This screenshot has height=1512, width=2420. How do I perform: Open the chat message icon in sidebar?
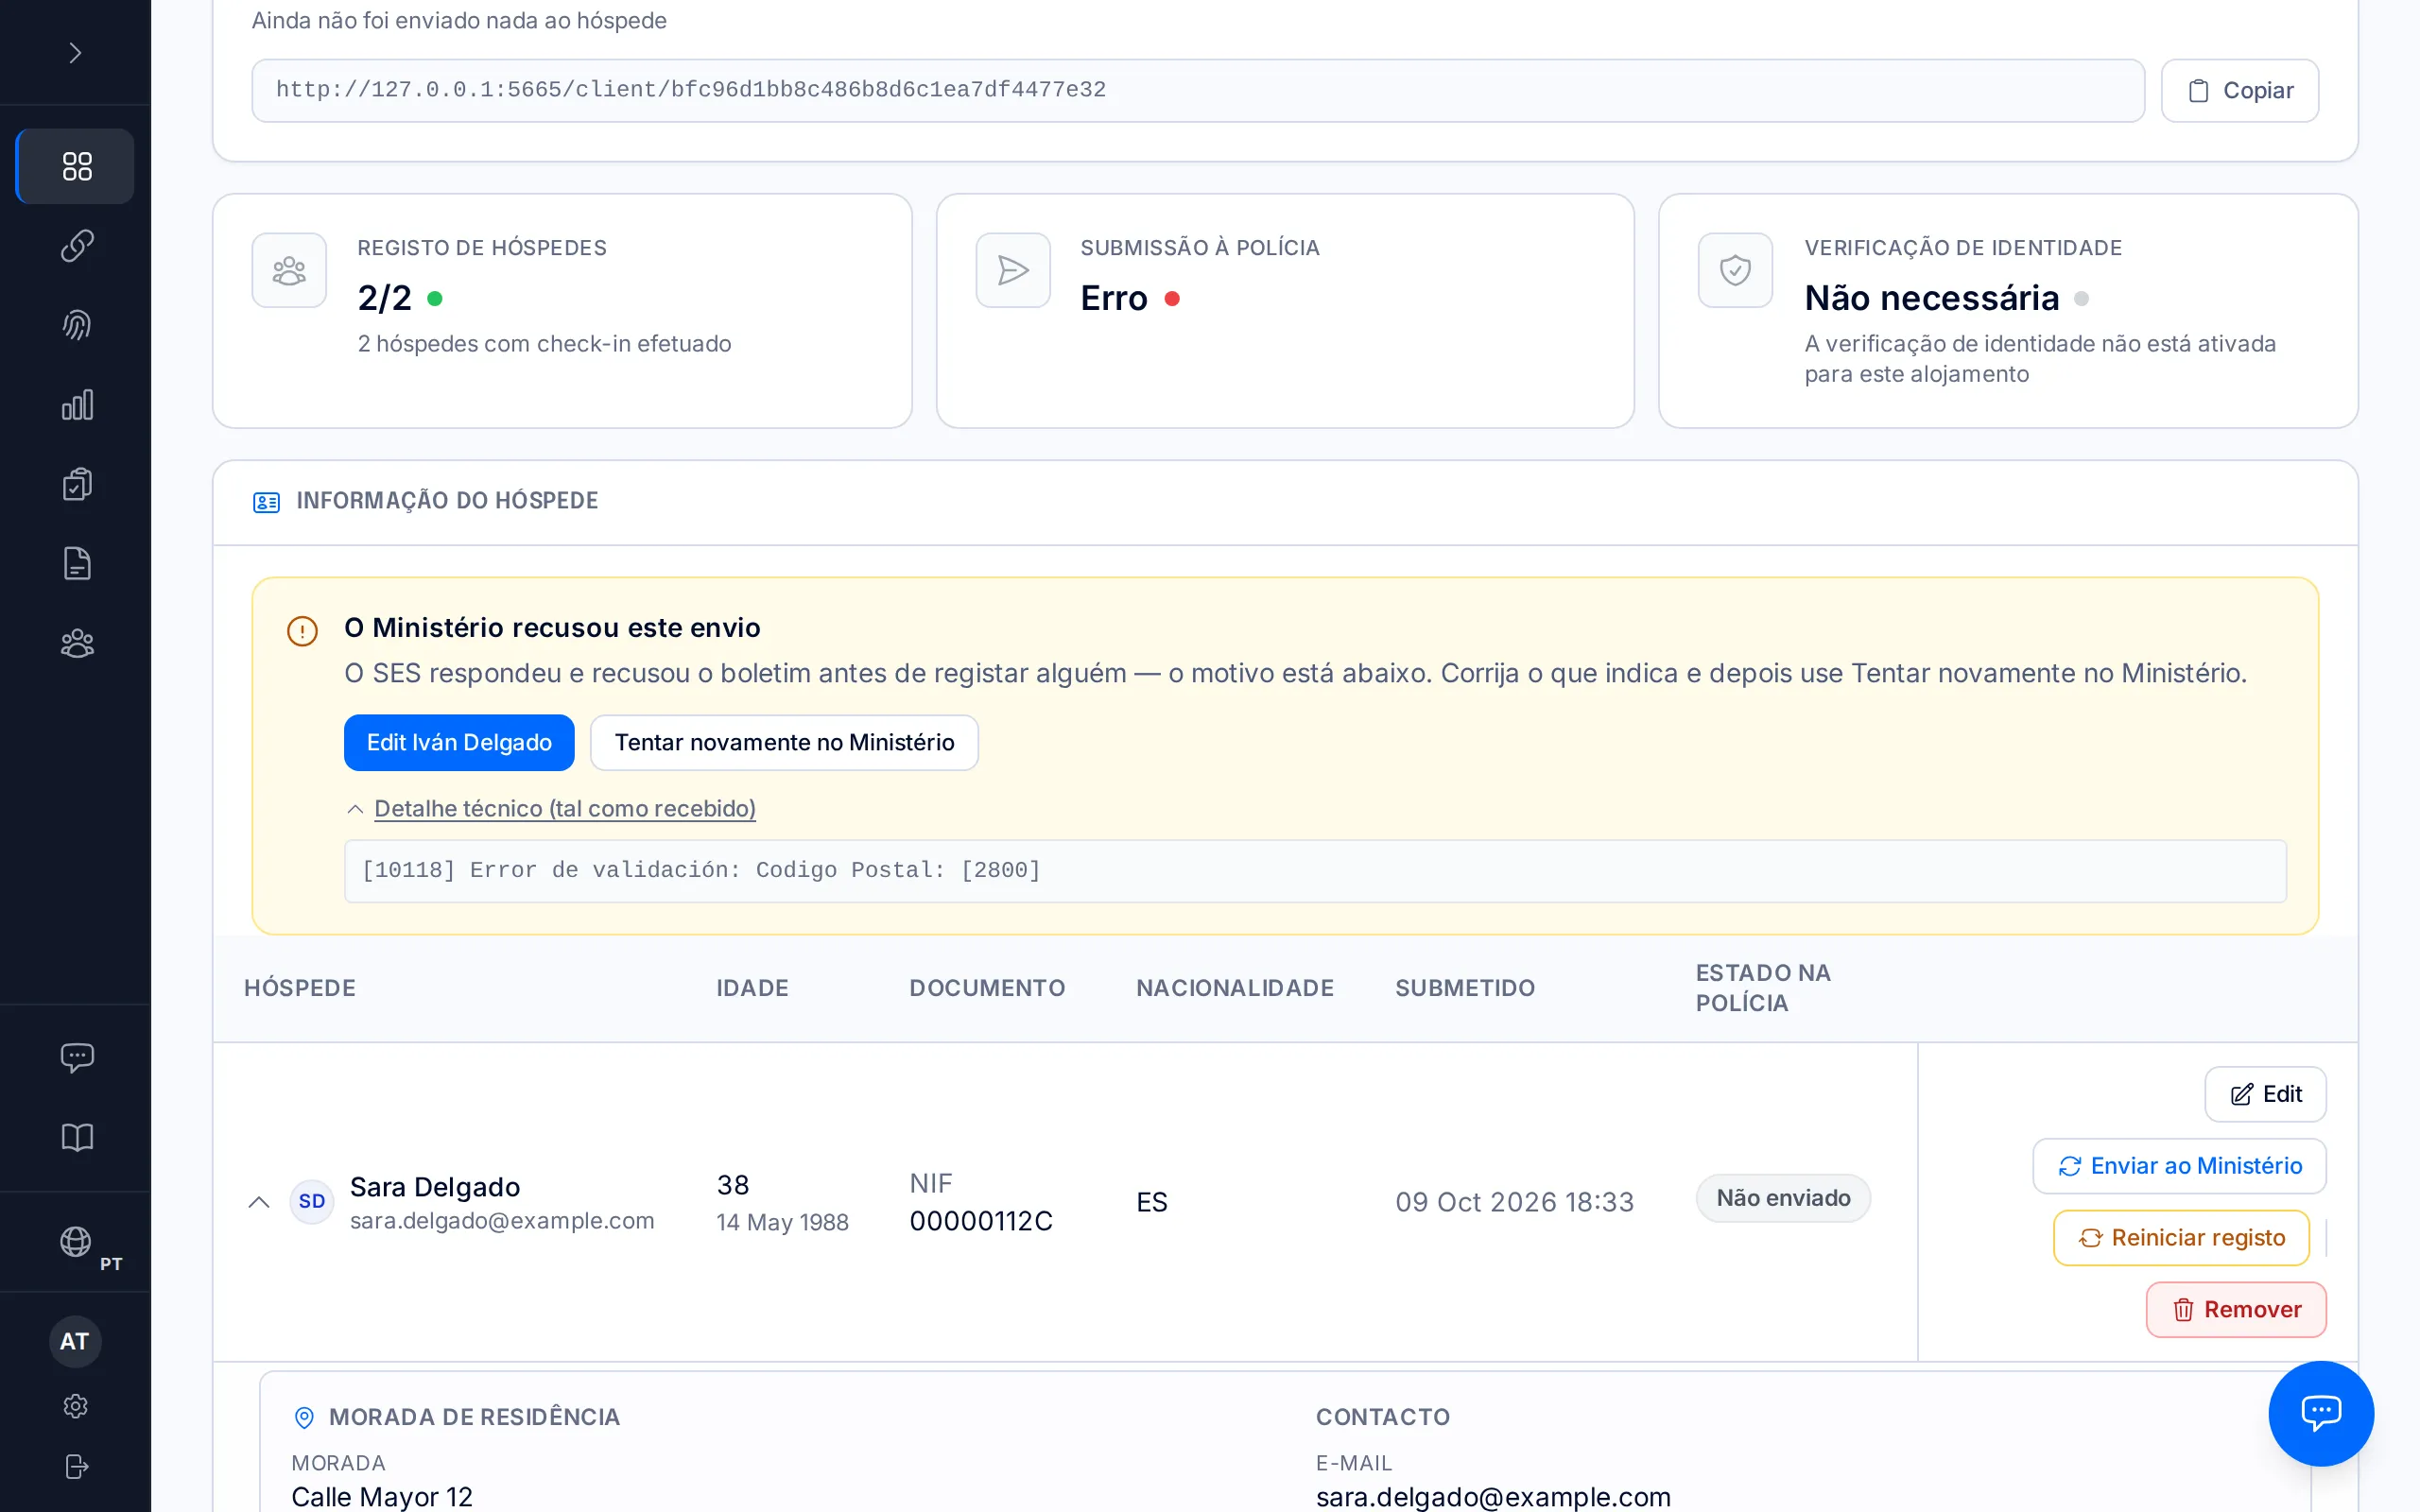[76, 1057]
